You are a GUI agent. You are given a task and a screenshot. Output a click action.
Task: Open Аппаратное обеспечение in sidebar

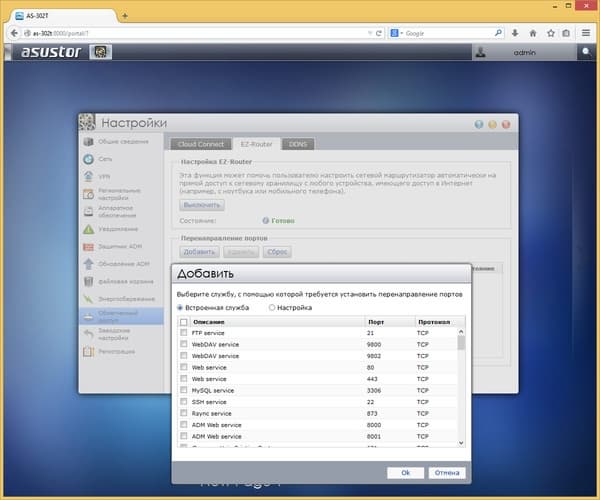coord(121,212)
